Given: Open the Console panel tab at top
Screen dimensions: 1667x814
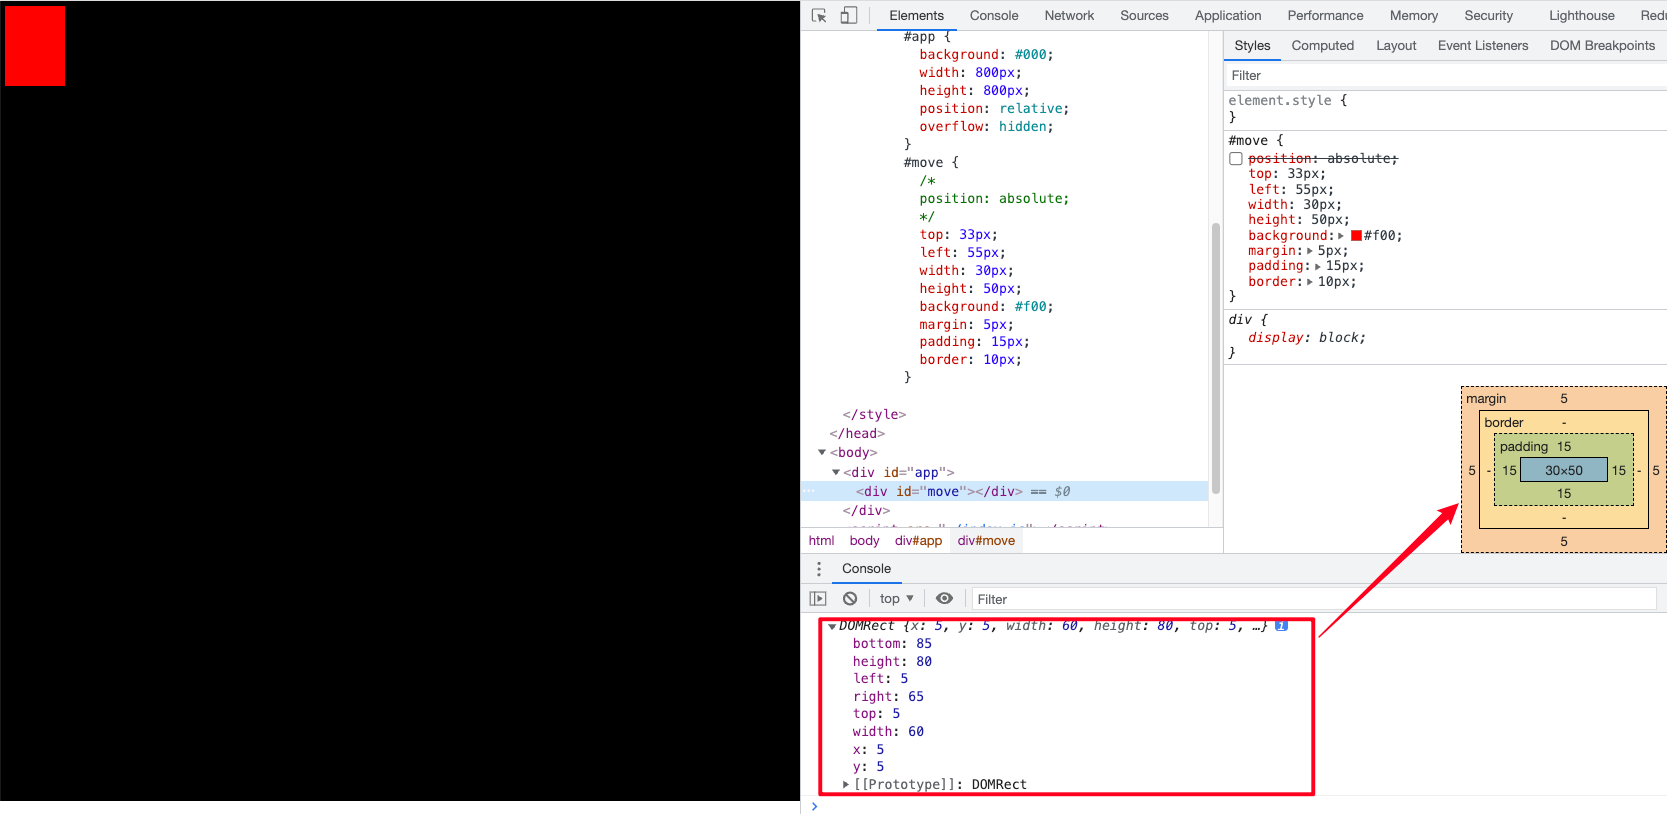Looking at the screenshot, I should [x=994, y=15].
